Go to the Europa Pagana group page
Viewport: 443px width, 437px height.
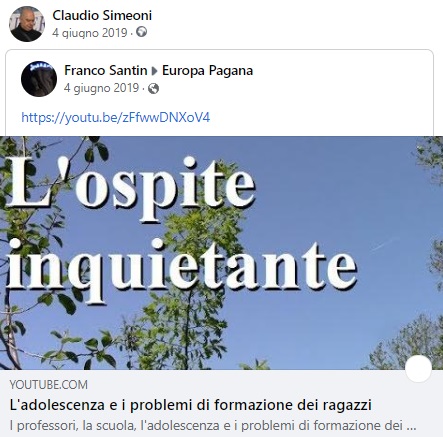pyautogui.click(x=207, y=70)
